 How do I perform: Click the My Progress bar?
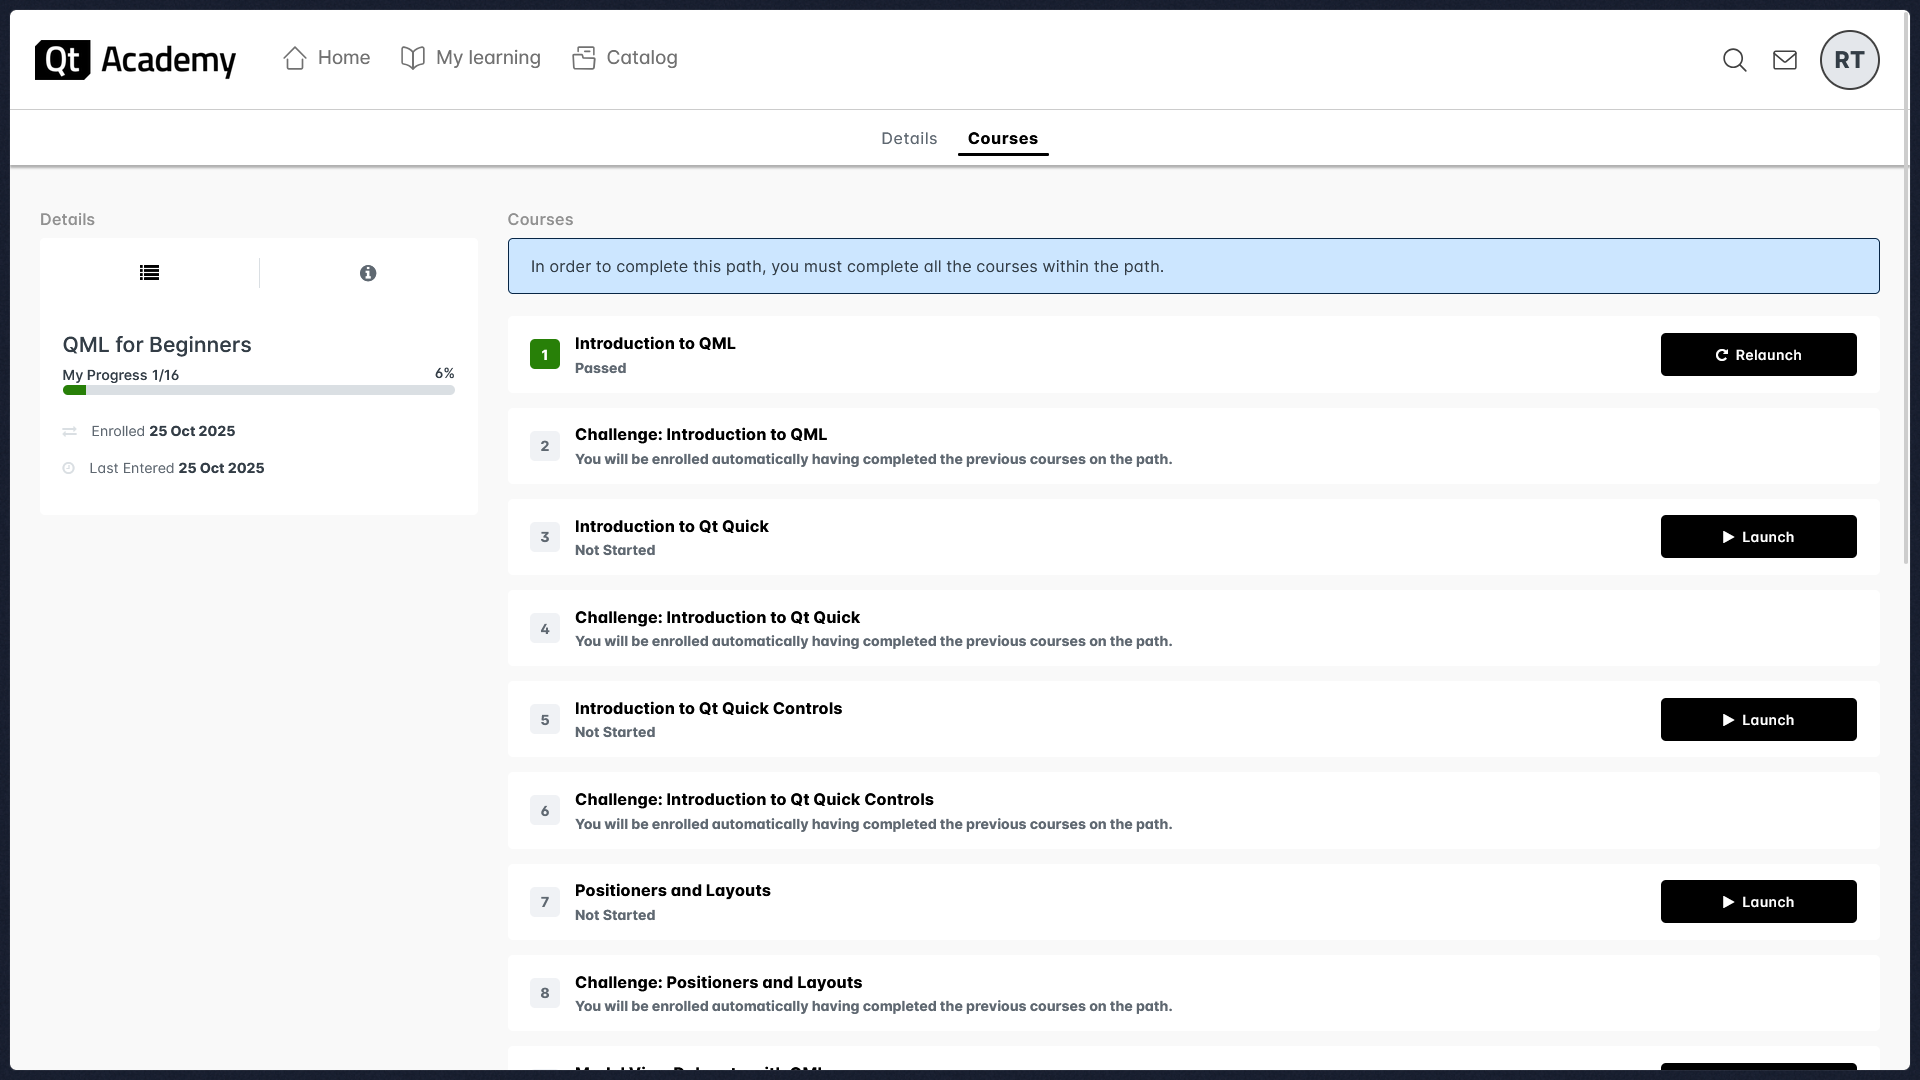coord(258,390)
